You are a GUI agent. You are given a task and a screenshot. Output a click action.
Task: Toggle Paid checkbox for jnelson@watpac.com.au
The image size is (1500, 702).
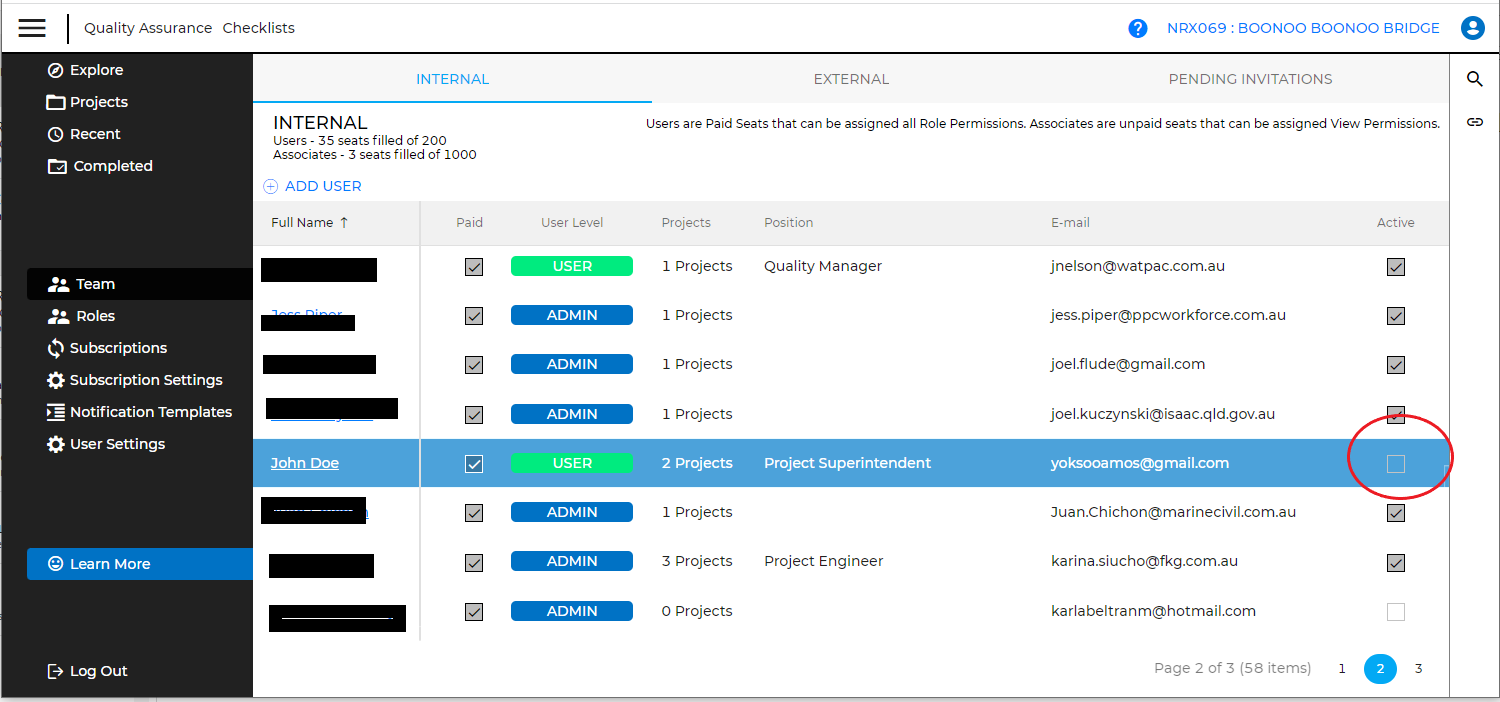[474, 267]
